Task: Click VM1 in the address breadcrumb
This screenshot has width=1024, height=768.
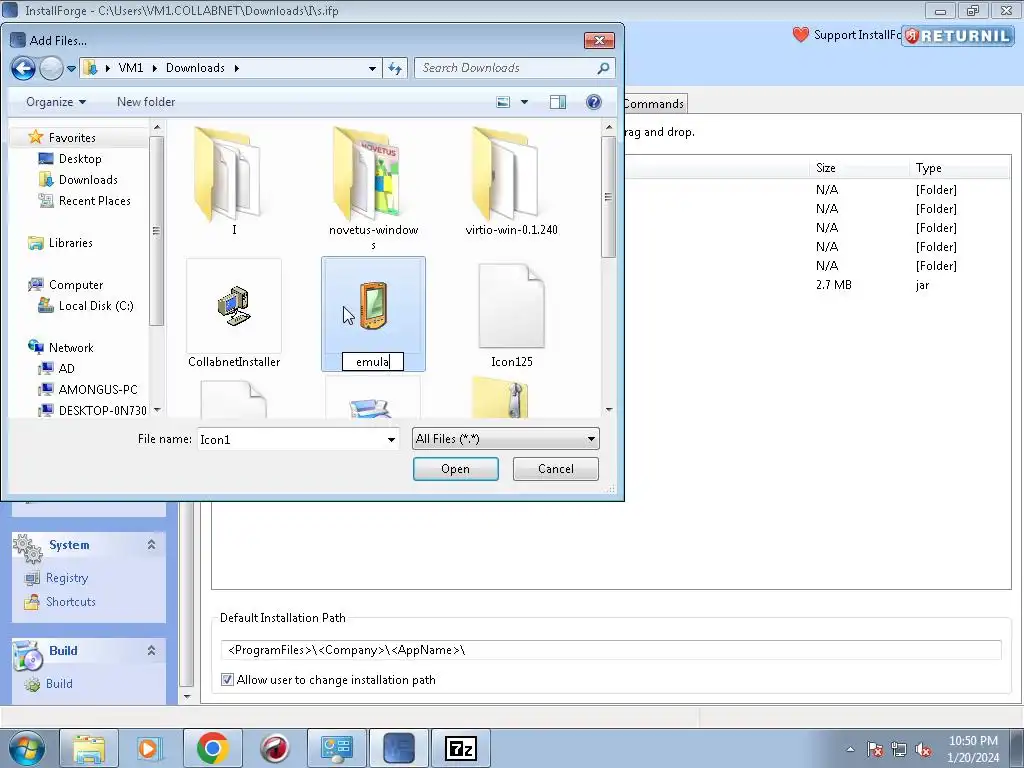Action: coord(131,68)
